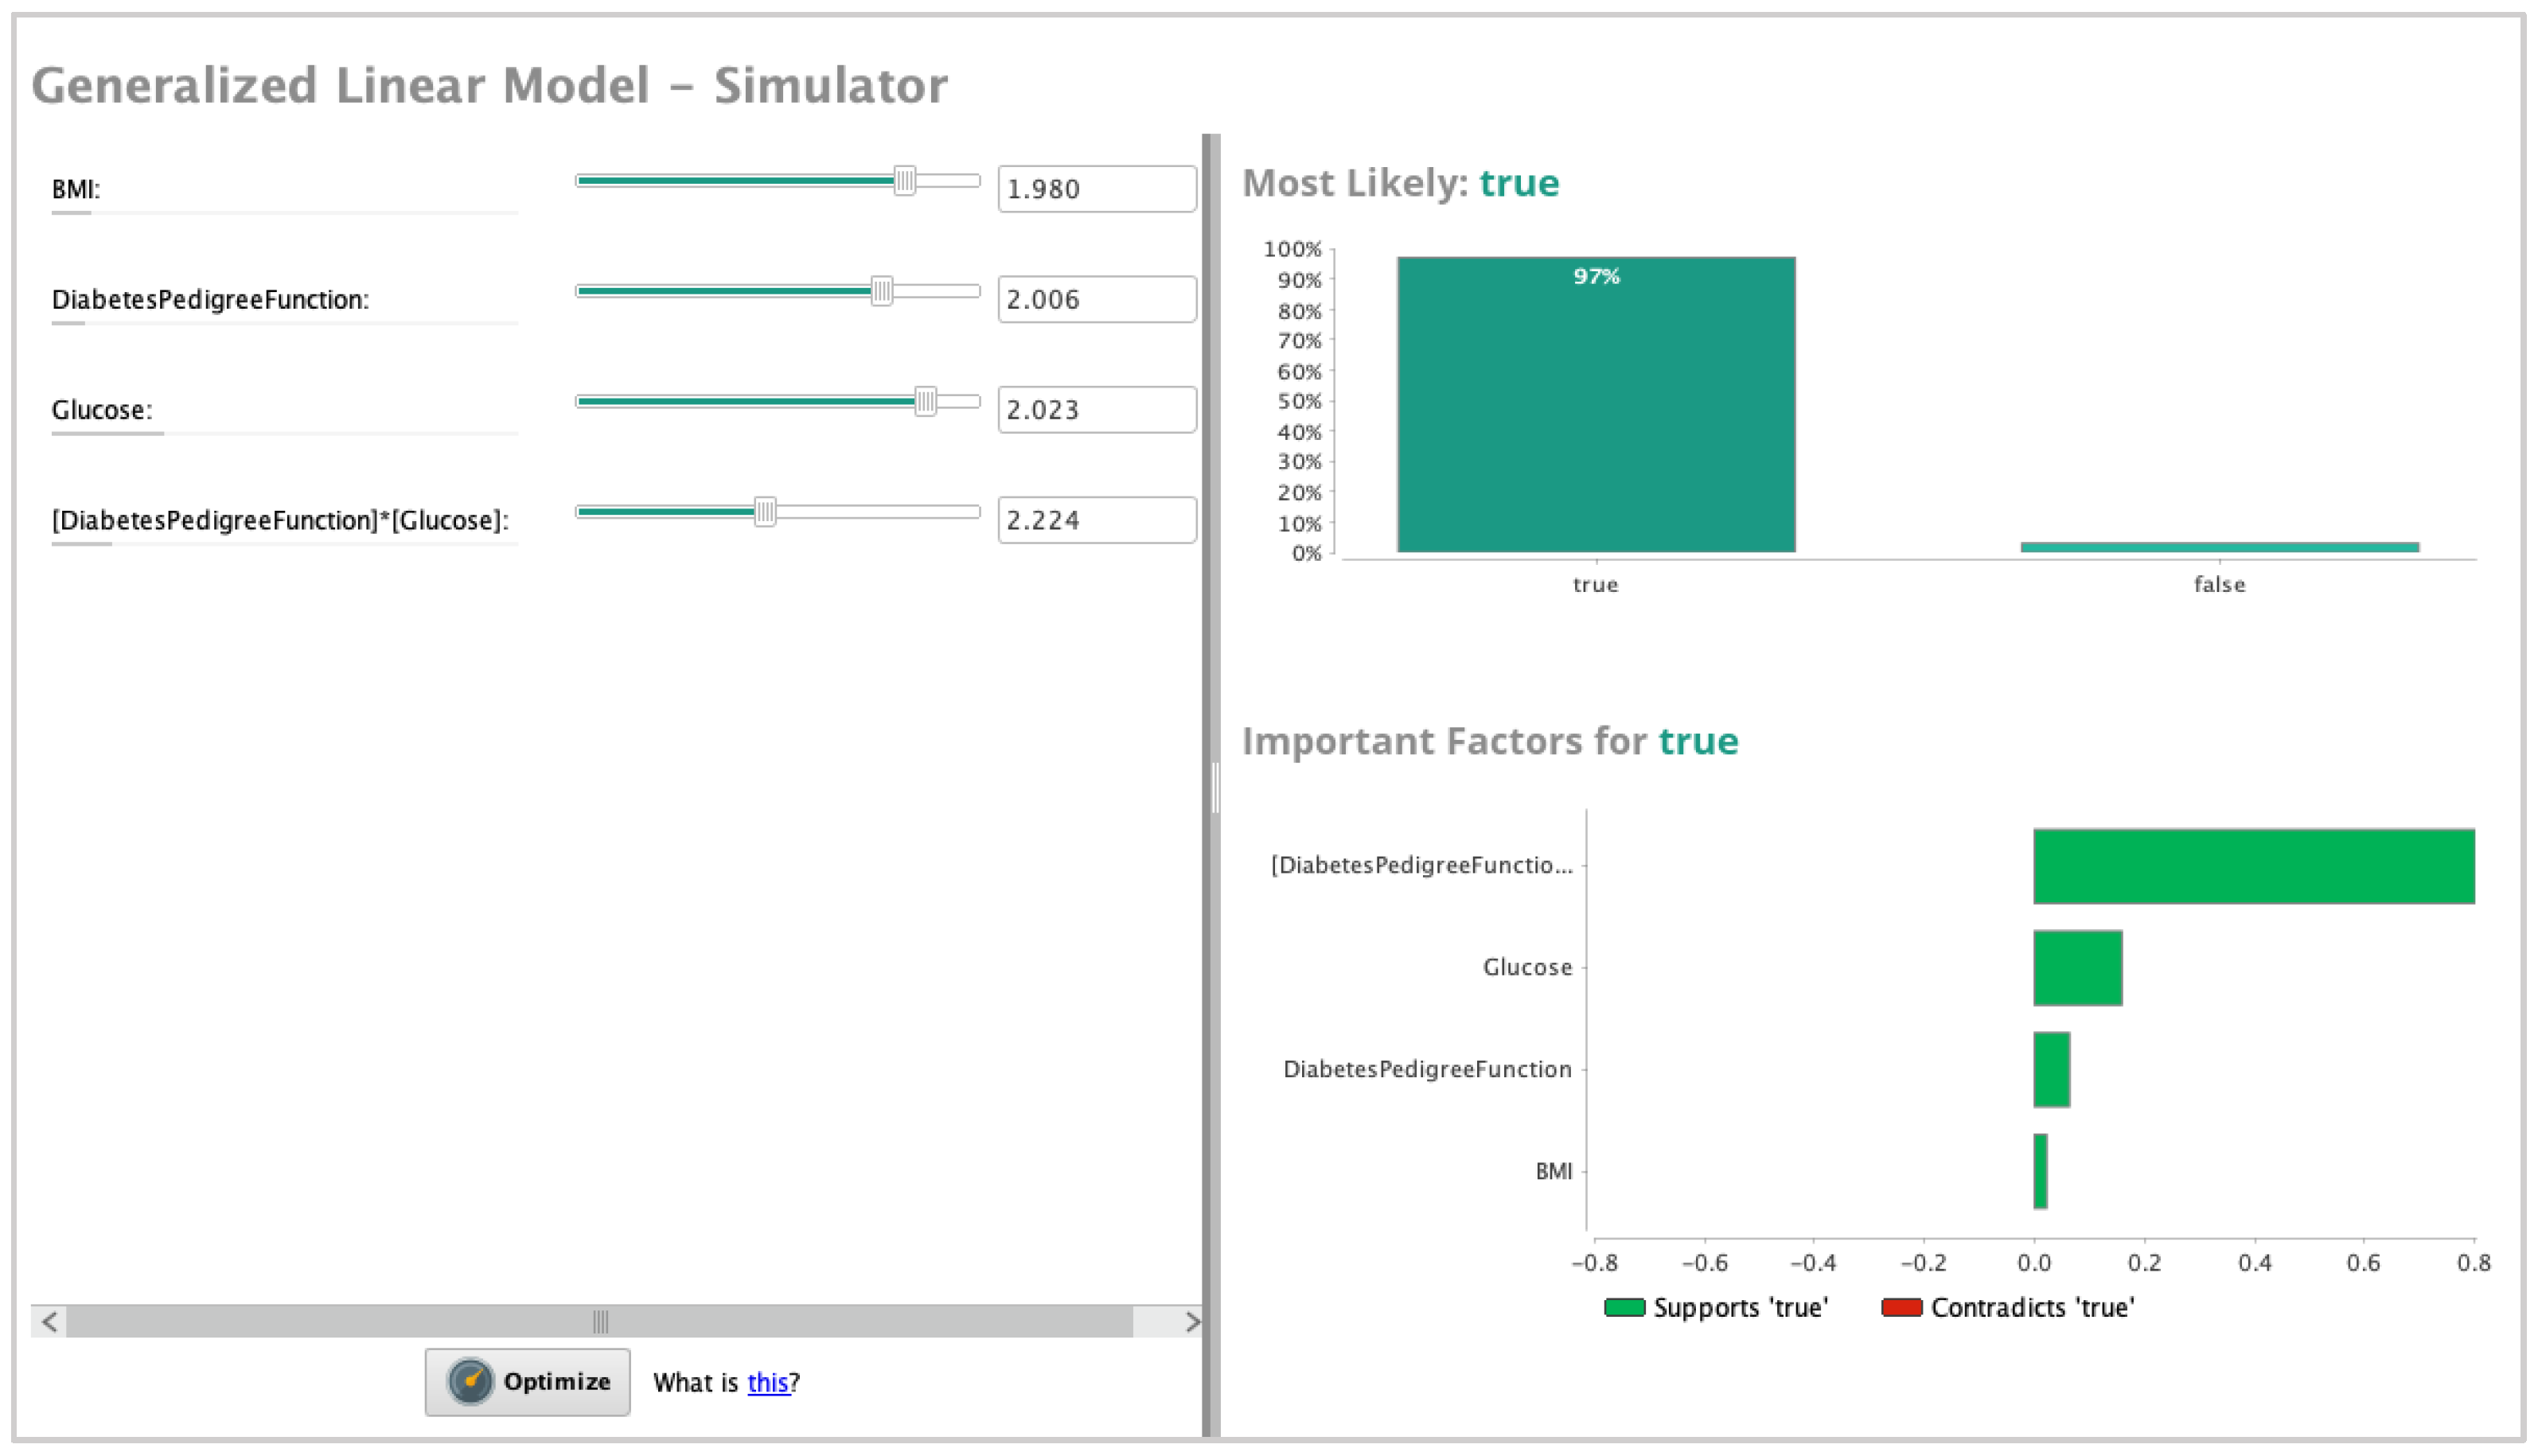This screenshot has height=1456, width=2538.
Task: Click the interaction term slider handle
Action: [x=765, y=512]
